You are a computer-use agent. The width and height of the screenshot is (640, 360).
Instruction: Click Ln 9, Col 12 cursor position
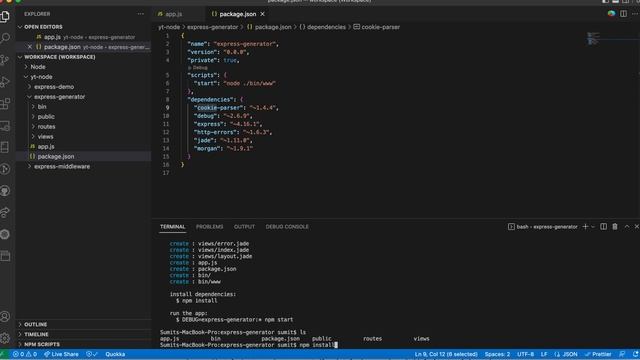[446, 354]
